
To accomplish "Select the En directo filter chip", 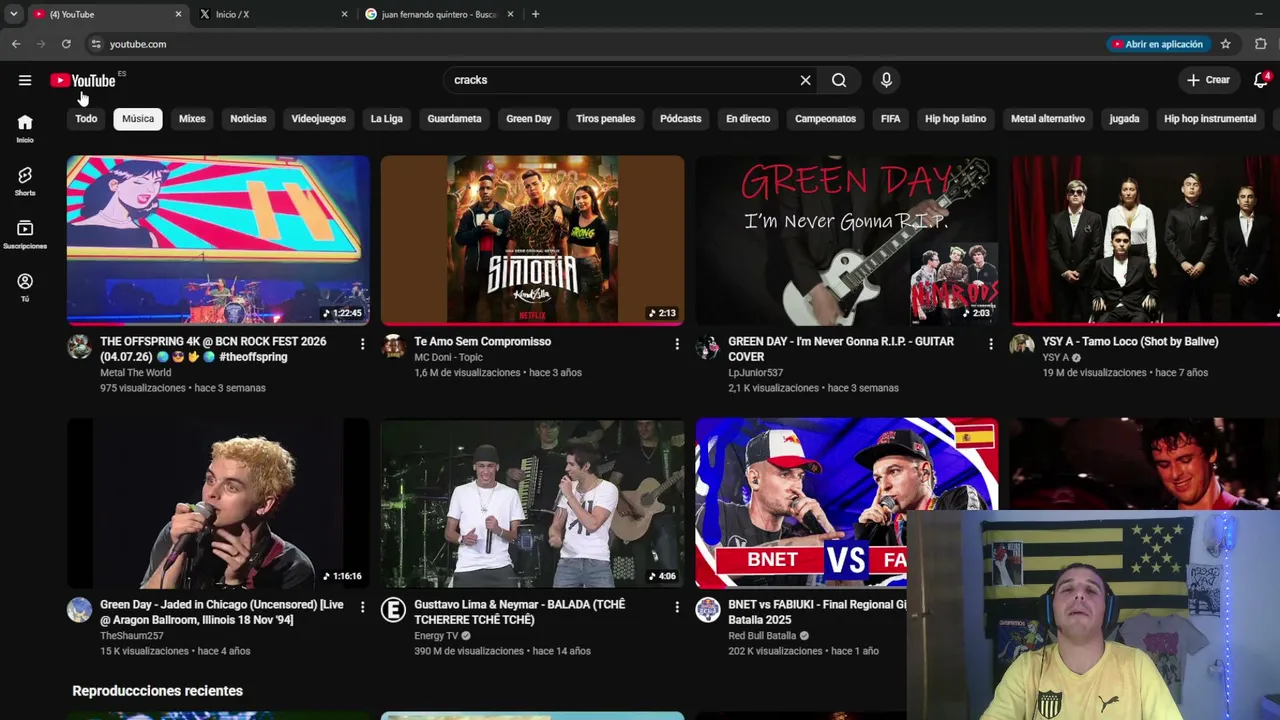I will [748, 119].
